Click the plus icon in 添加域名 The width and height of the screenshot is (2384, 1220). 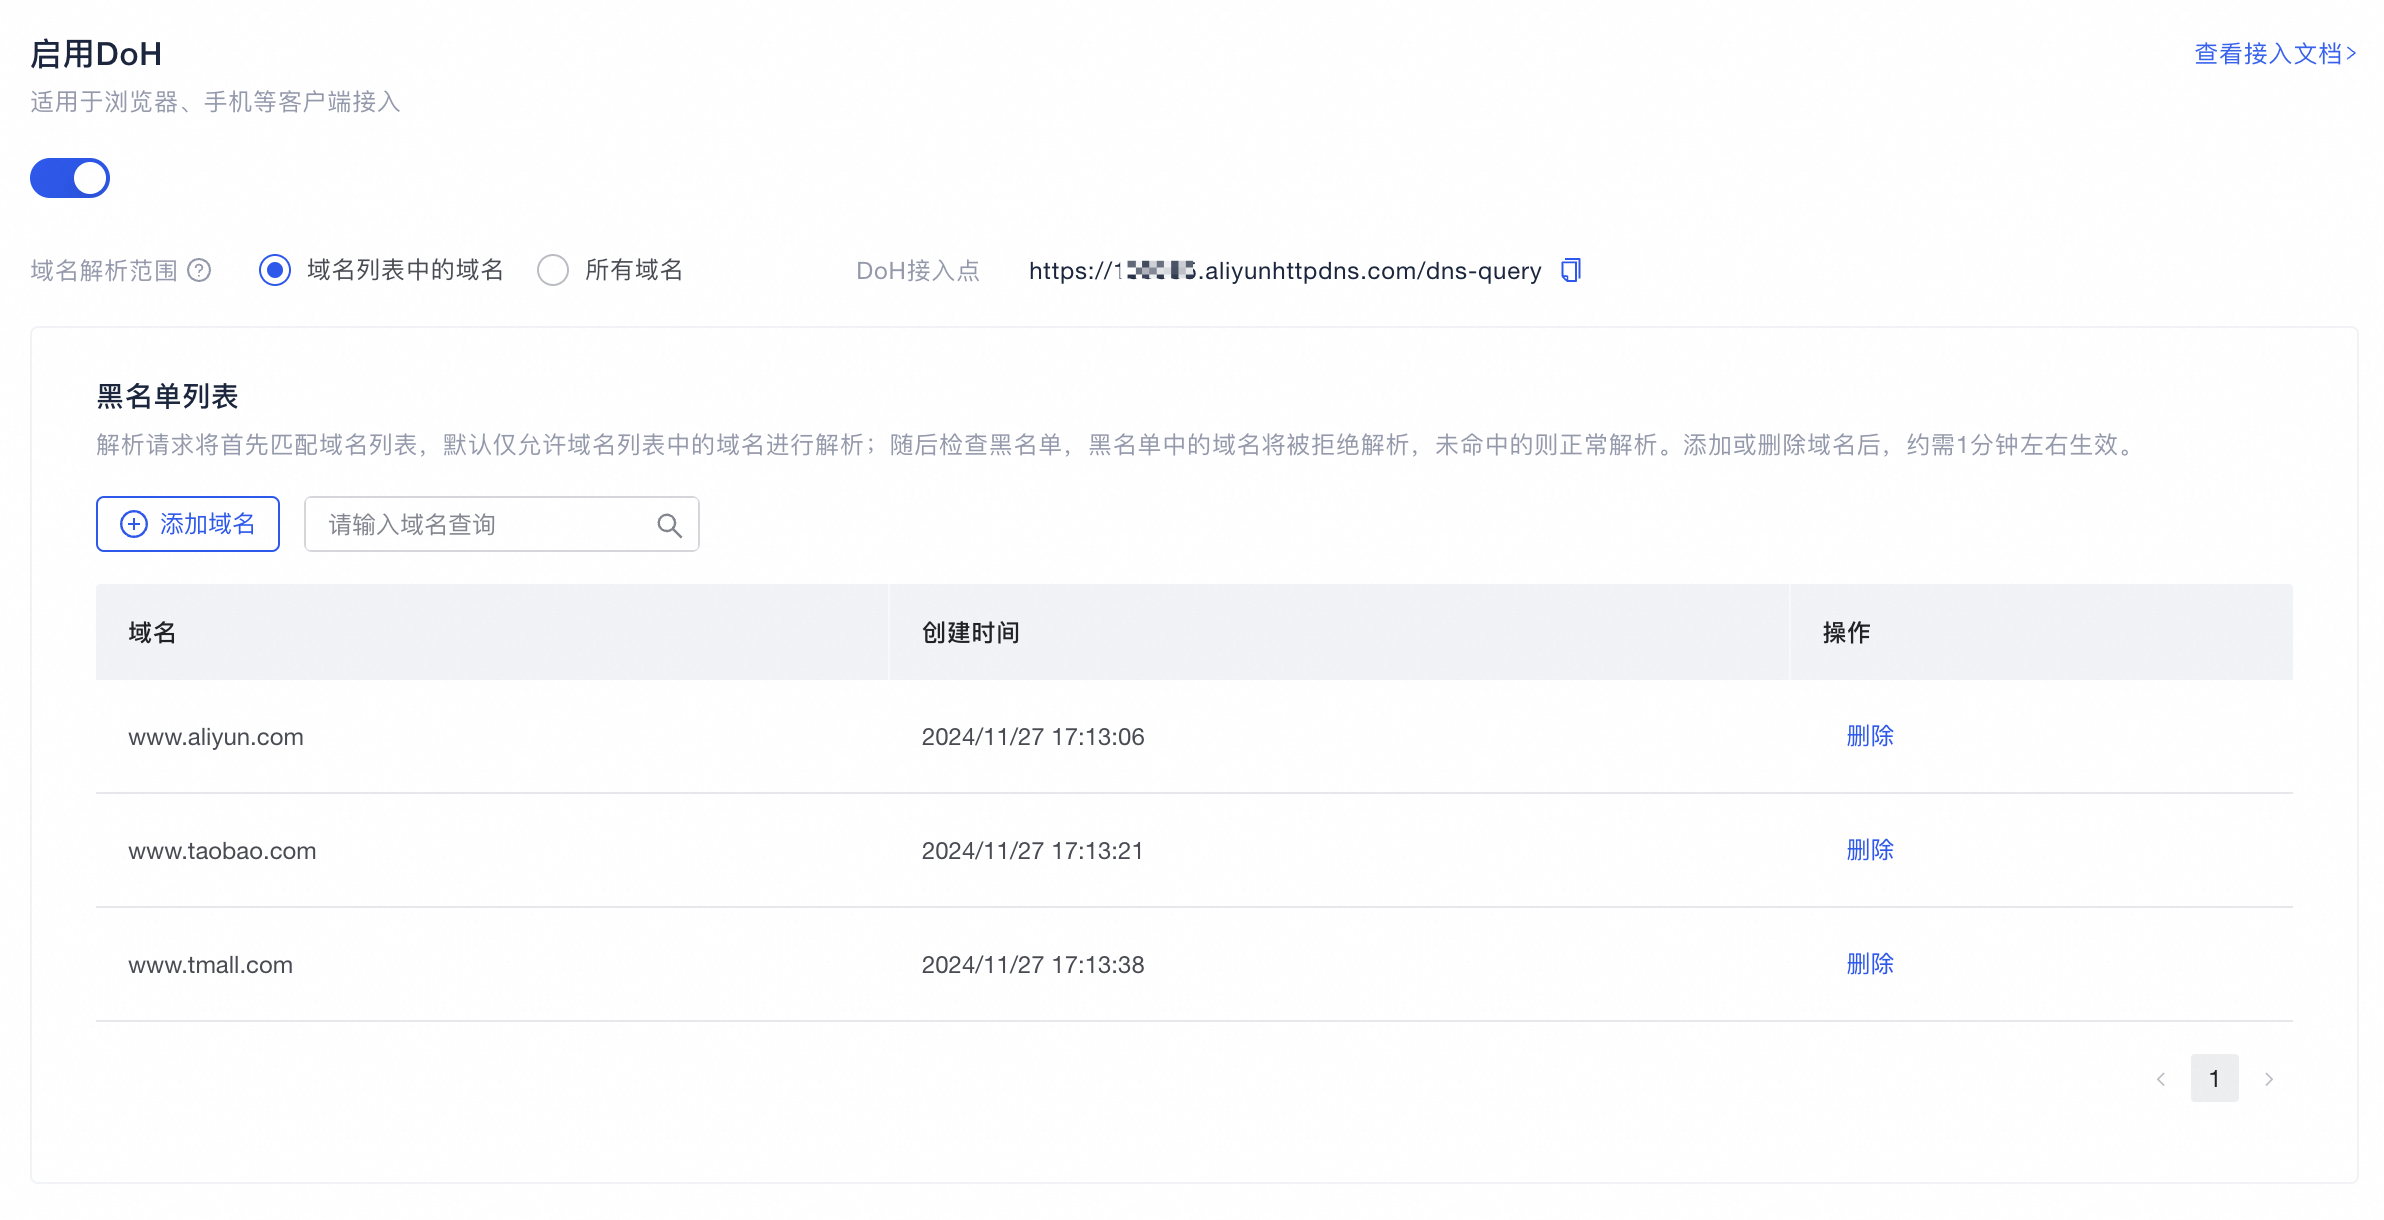pyautogui.click(x=134, y=524)
